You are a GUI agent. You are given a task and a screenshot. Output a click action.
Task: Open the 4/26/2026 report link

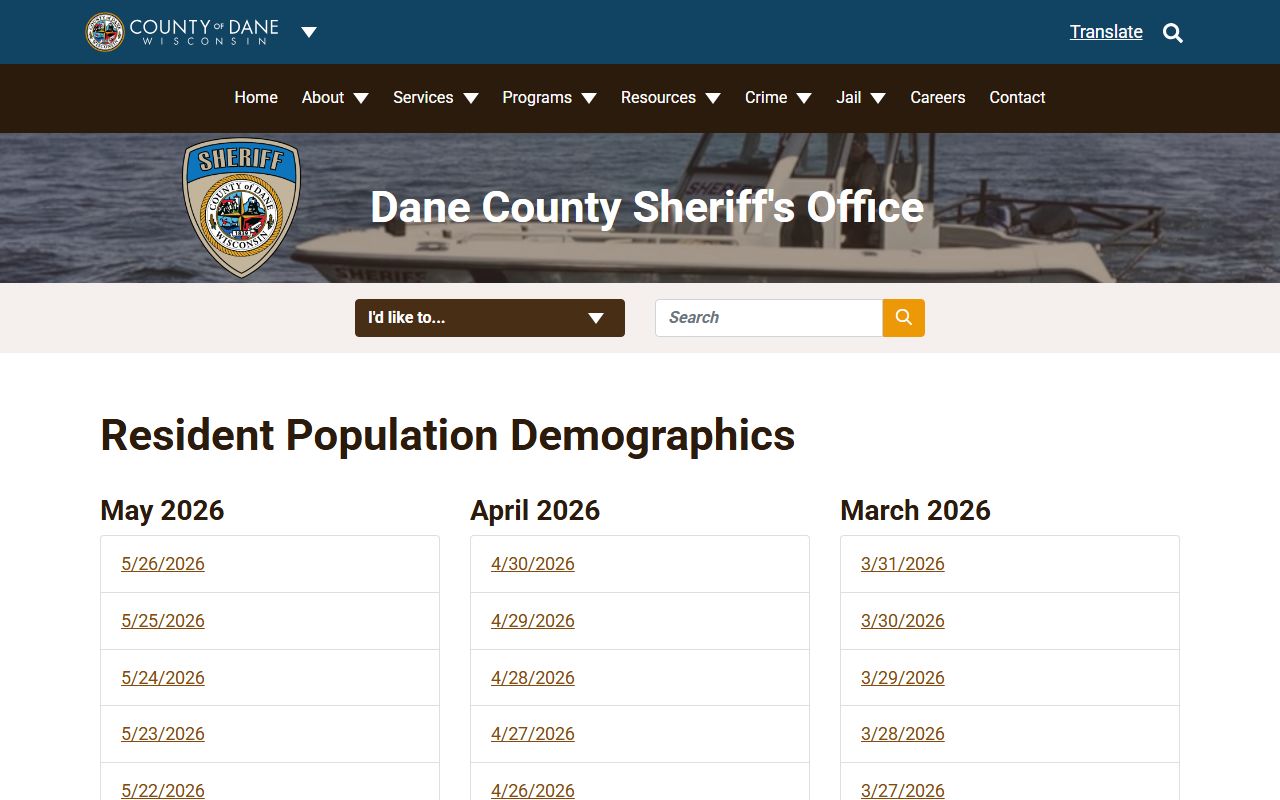533,790
